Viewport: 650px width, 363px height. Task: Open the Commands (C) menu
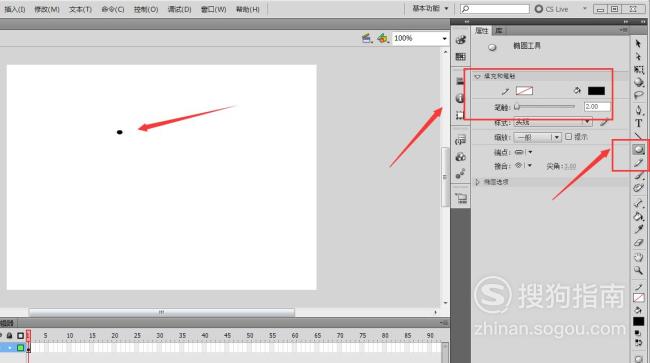113,9
